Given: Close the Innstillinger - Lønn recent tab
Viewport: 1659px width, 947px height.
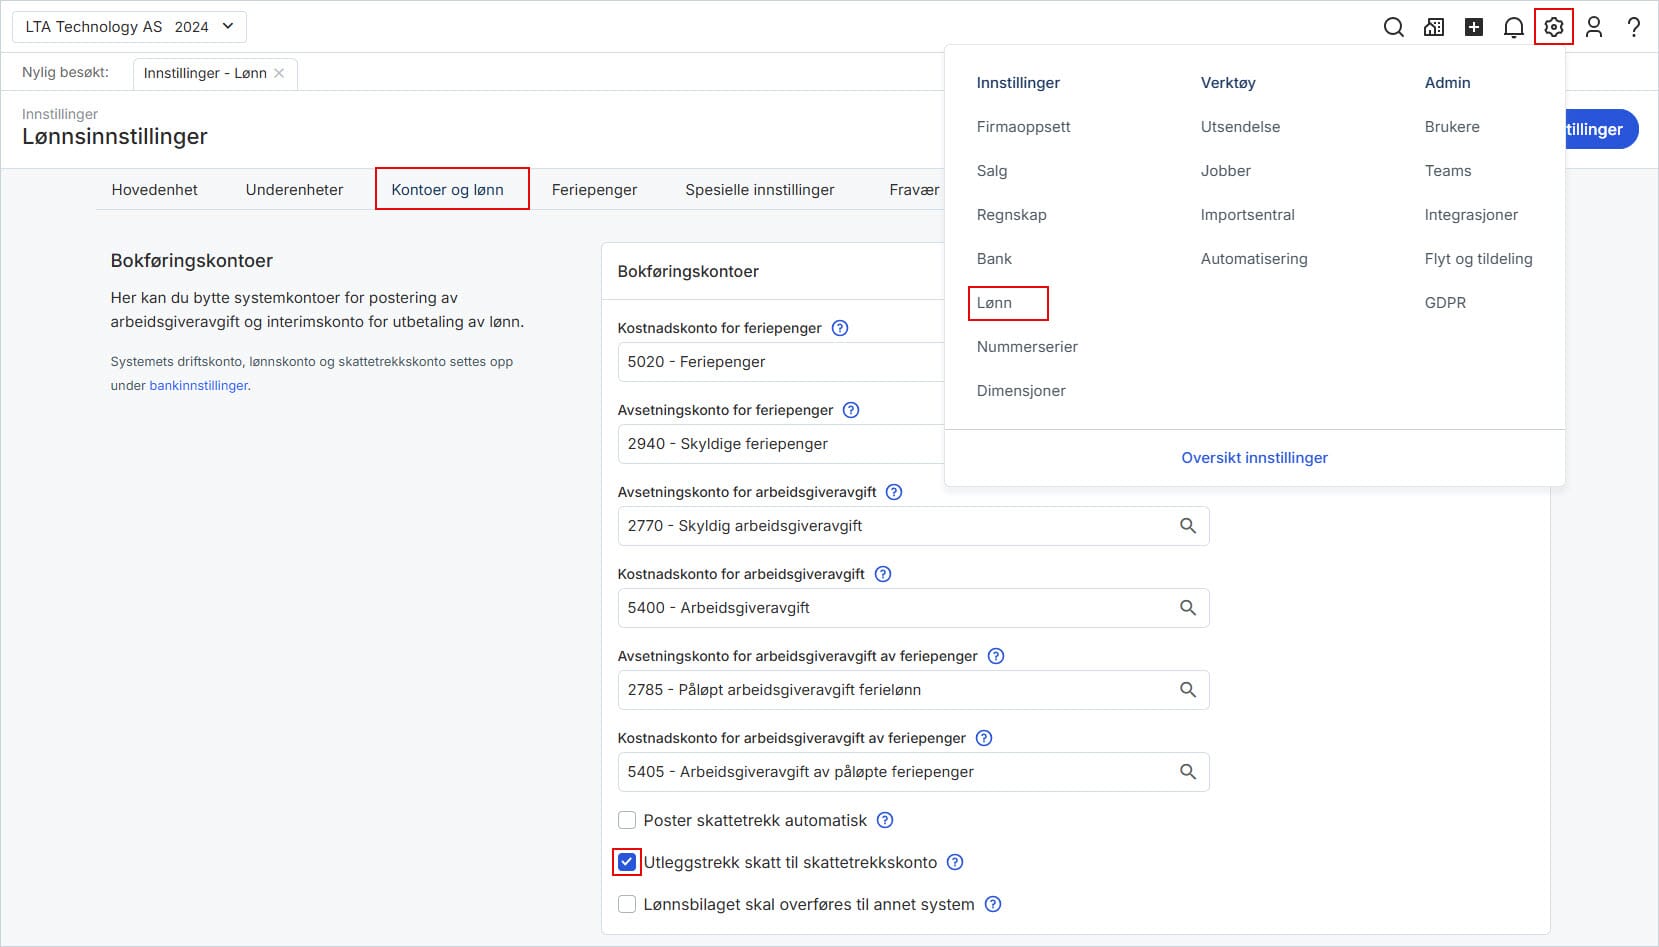Looking at the screenshot, I should (x=279, y=73).
